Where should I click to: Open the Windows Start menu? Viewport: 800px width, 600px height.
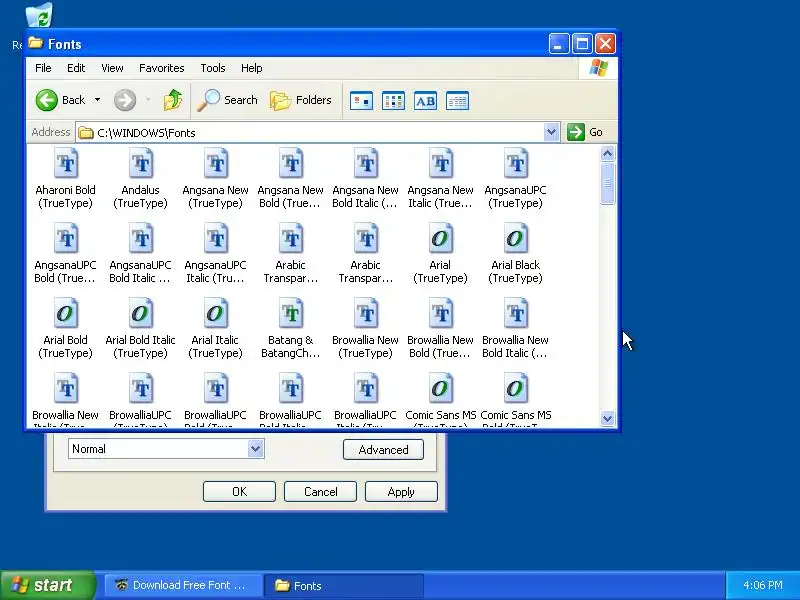[x=47, y=585]
